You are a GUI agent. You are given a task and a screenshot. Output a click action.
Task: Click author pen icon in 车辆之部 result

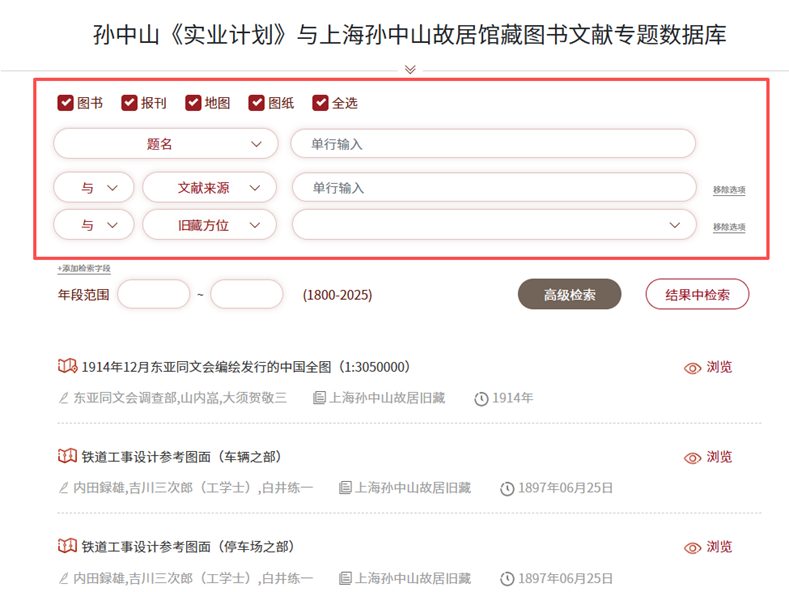point(63,488)
